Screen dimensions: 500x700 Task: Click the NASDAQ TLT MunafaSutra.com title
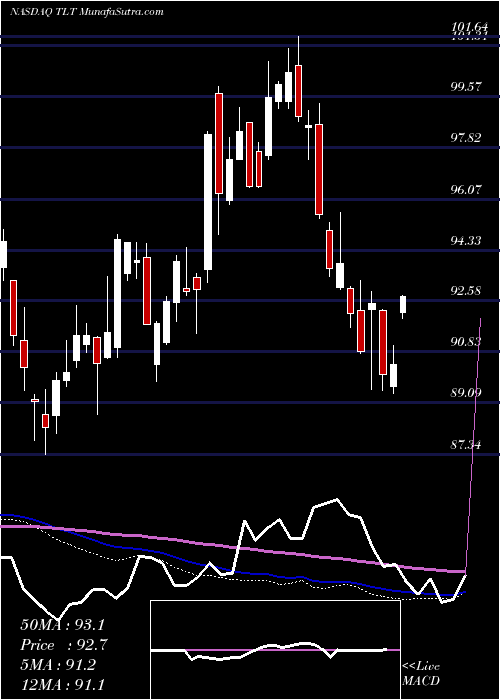87,12
